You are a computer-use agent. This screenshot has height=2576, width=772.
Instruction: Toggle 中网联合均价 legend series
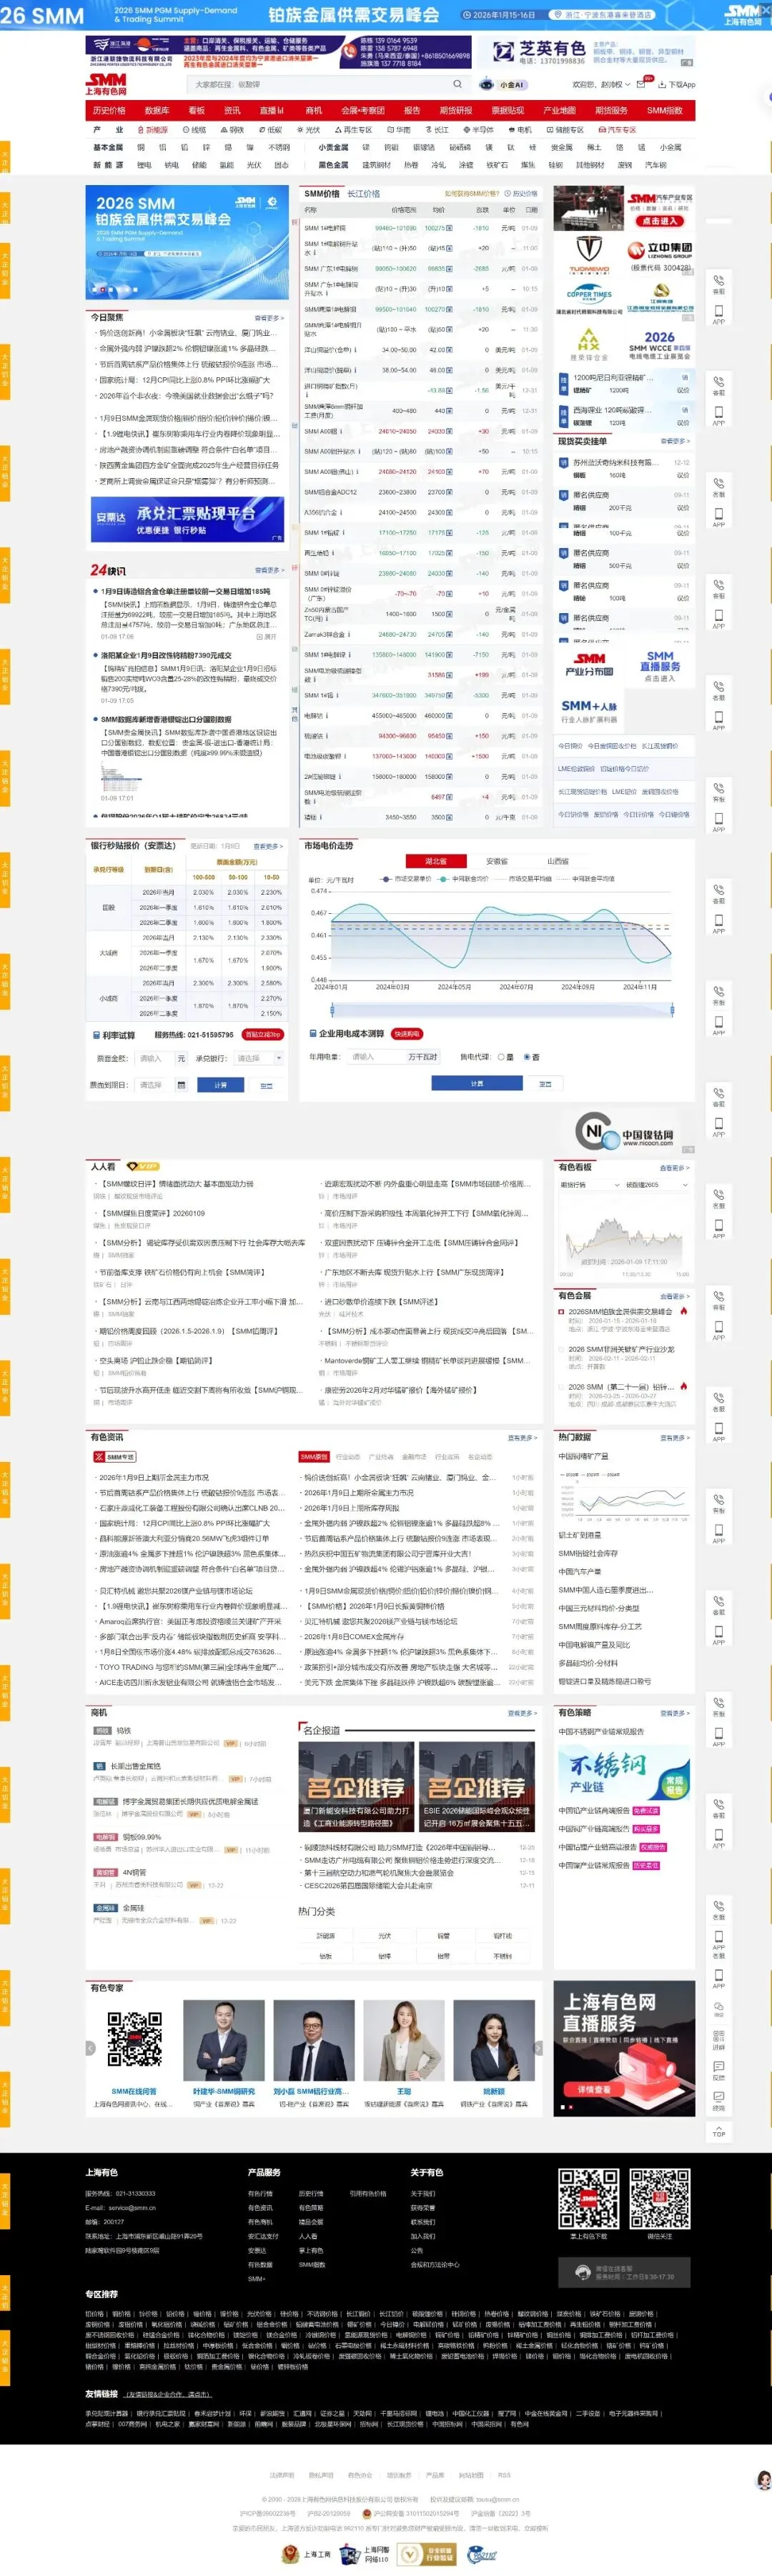coord(464,879)
